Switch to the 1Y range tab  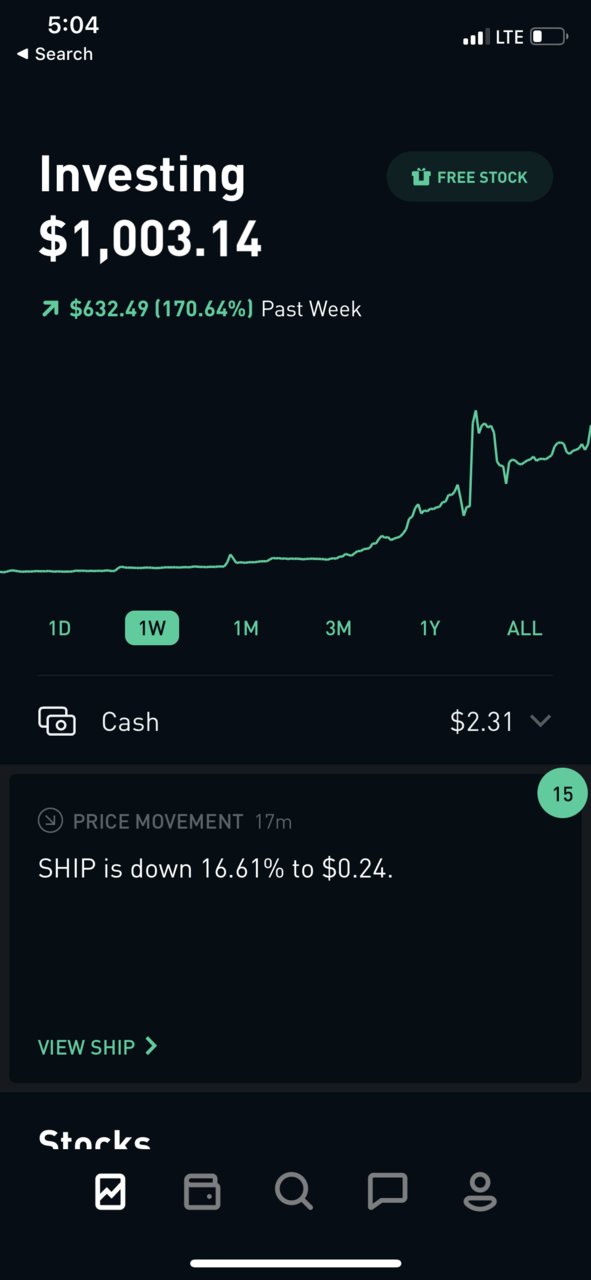430,628
